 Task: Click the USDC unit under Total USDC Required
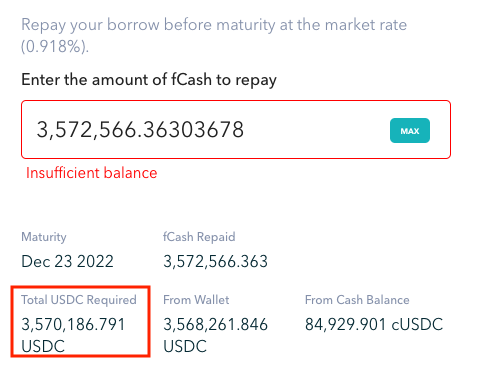[x=43, y=346]
